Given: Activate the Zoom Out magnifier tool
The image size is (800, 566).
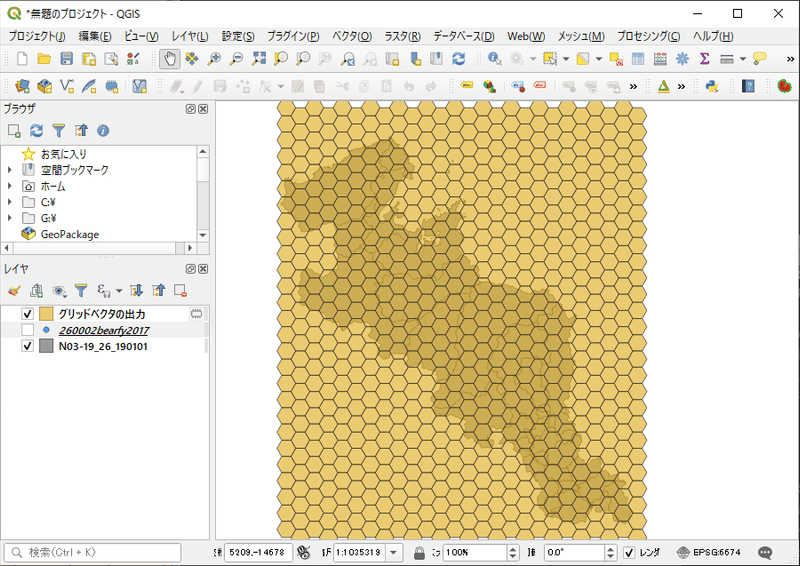Looking at the screenshot, I should (236, 59).
